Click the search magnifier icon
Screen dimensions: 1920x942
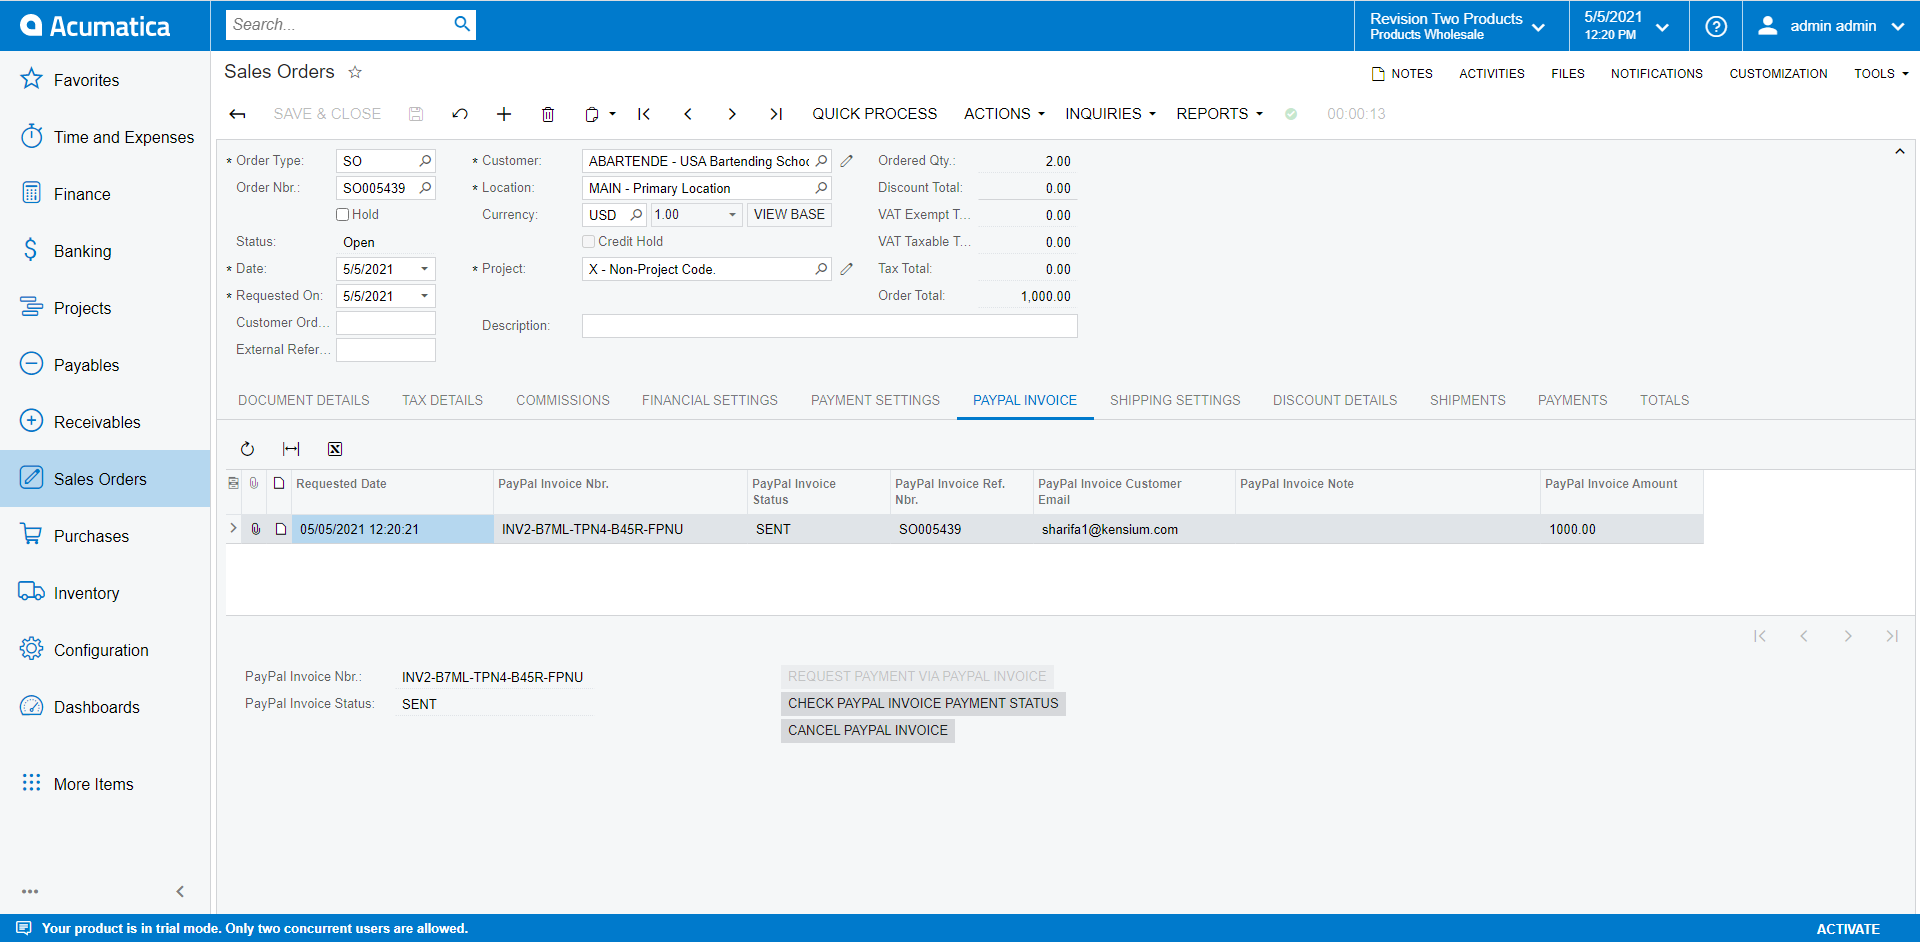pyautogui.click(x=461, y=24)
